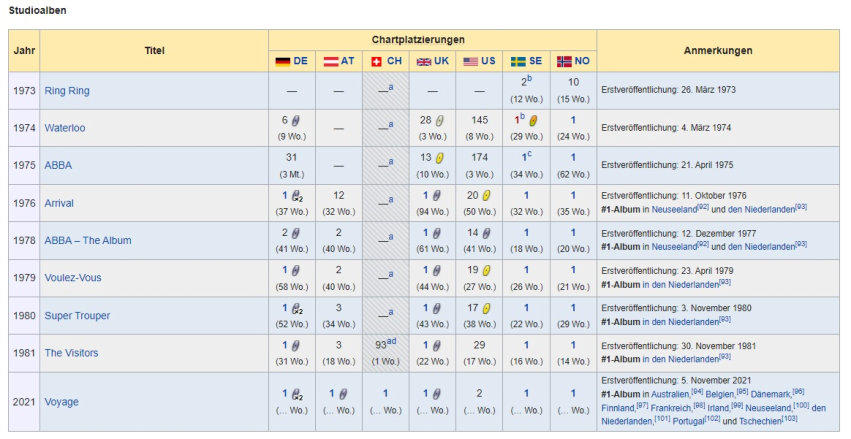The image size is (851, 439).
Task: Click the platinum icon in ABBA – The Album DE cell
Action: [296, 233]
